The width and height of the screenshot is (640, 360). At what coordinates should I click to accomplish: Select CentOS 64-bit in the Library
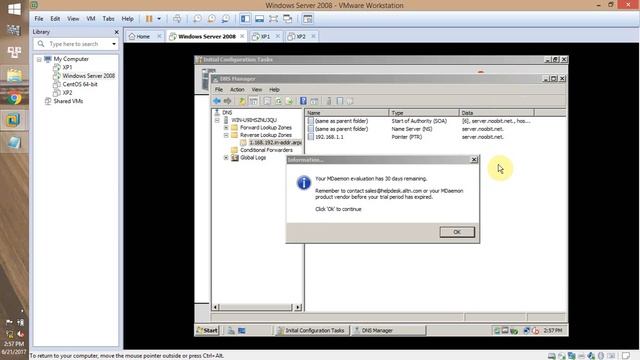tap(80, 84)
